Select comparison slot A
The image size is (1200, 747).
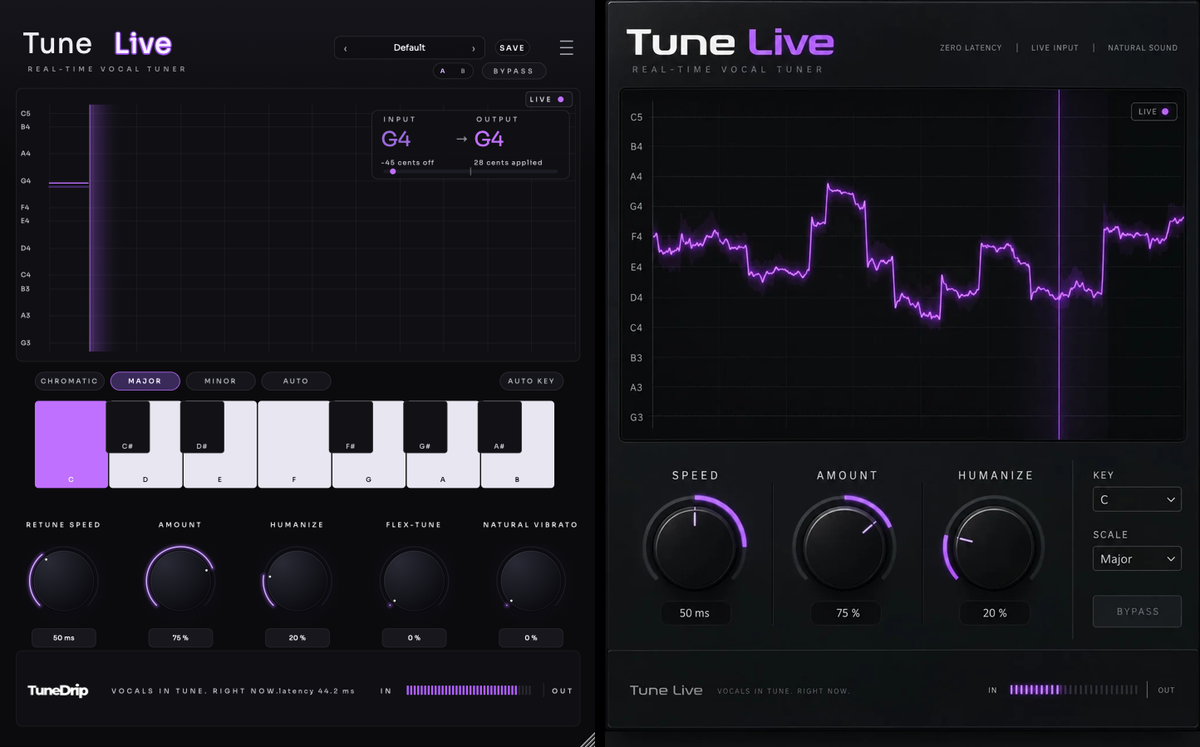click(x=443, y=71)
